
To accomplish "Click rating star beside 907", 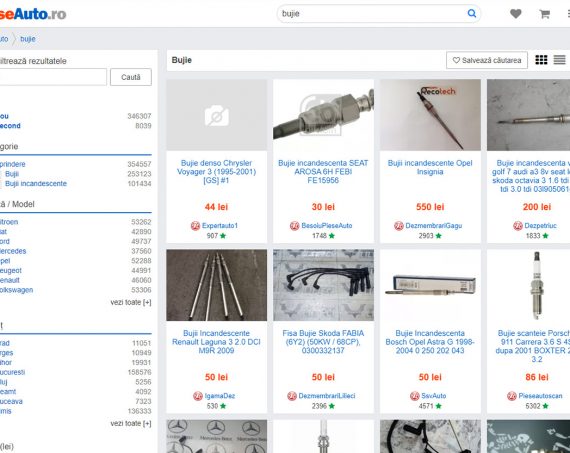I will (223, 236).
